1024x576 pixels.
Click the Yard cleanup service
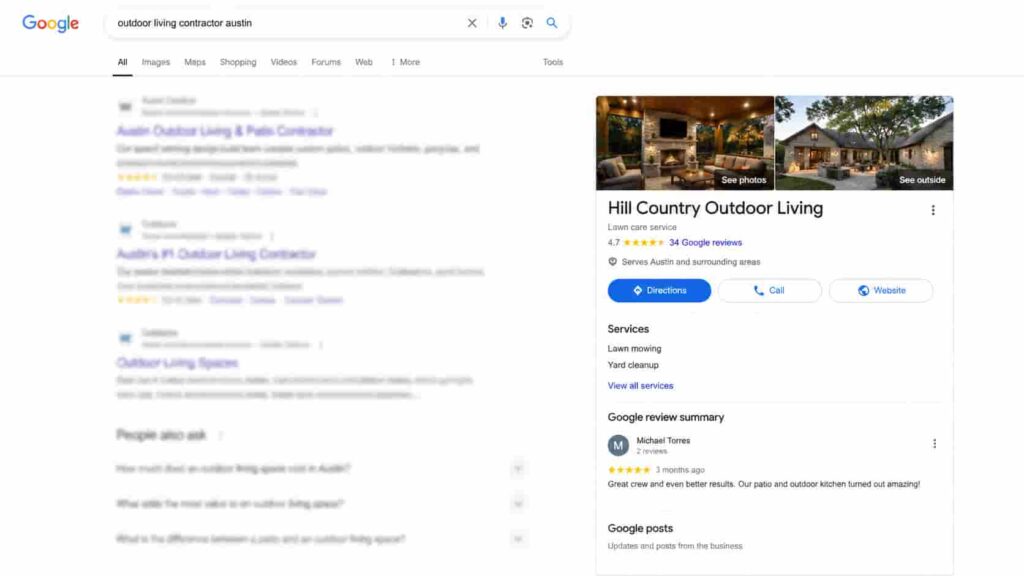633,364
